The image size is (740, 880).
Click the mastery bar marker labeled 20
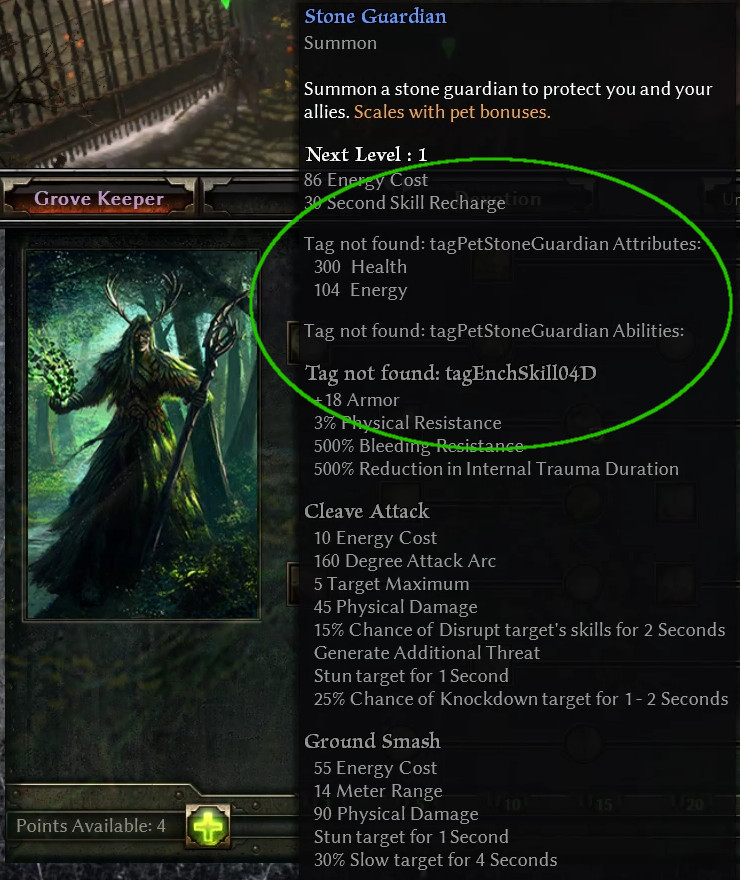(694, 805)
